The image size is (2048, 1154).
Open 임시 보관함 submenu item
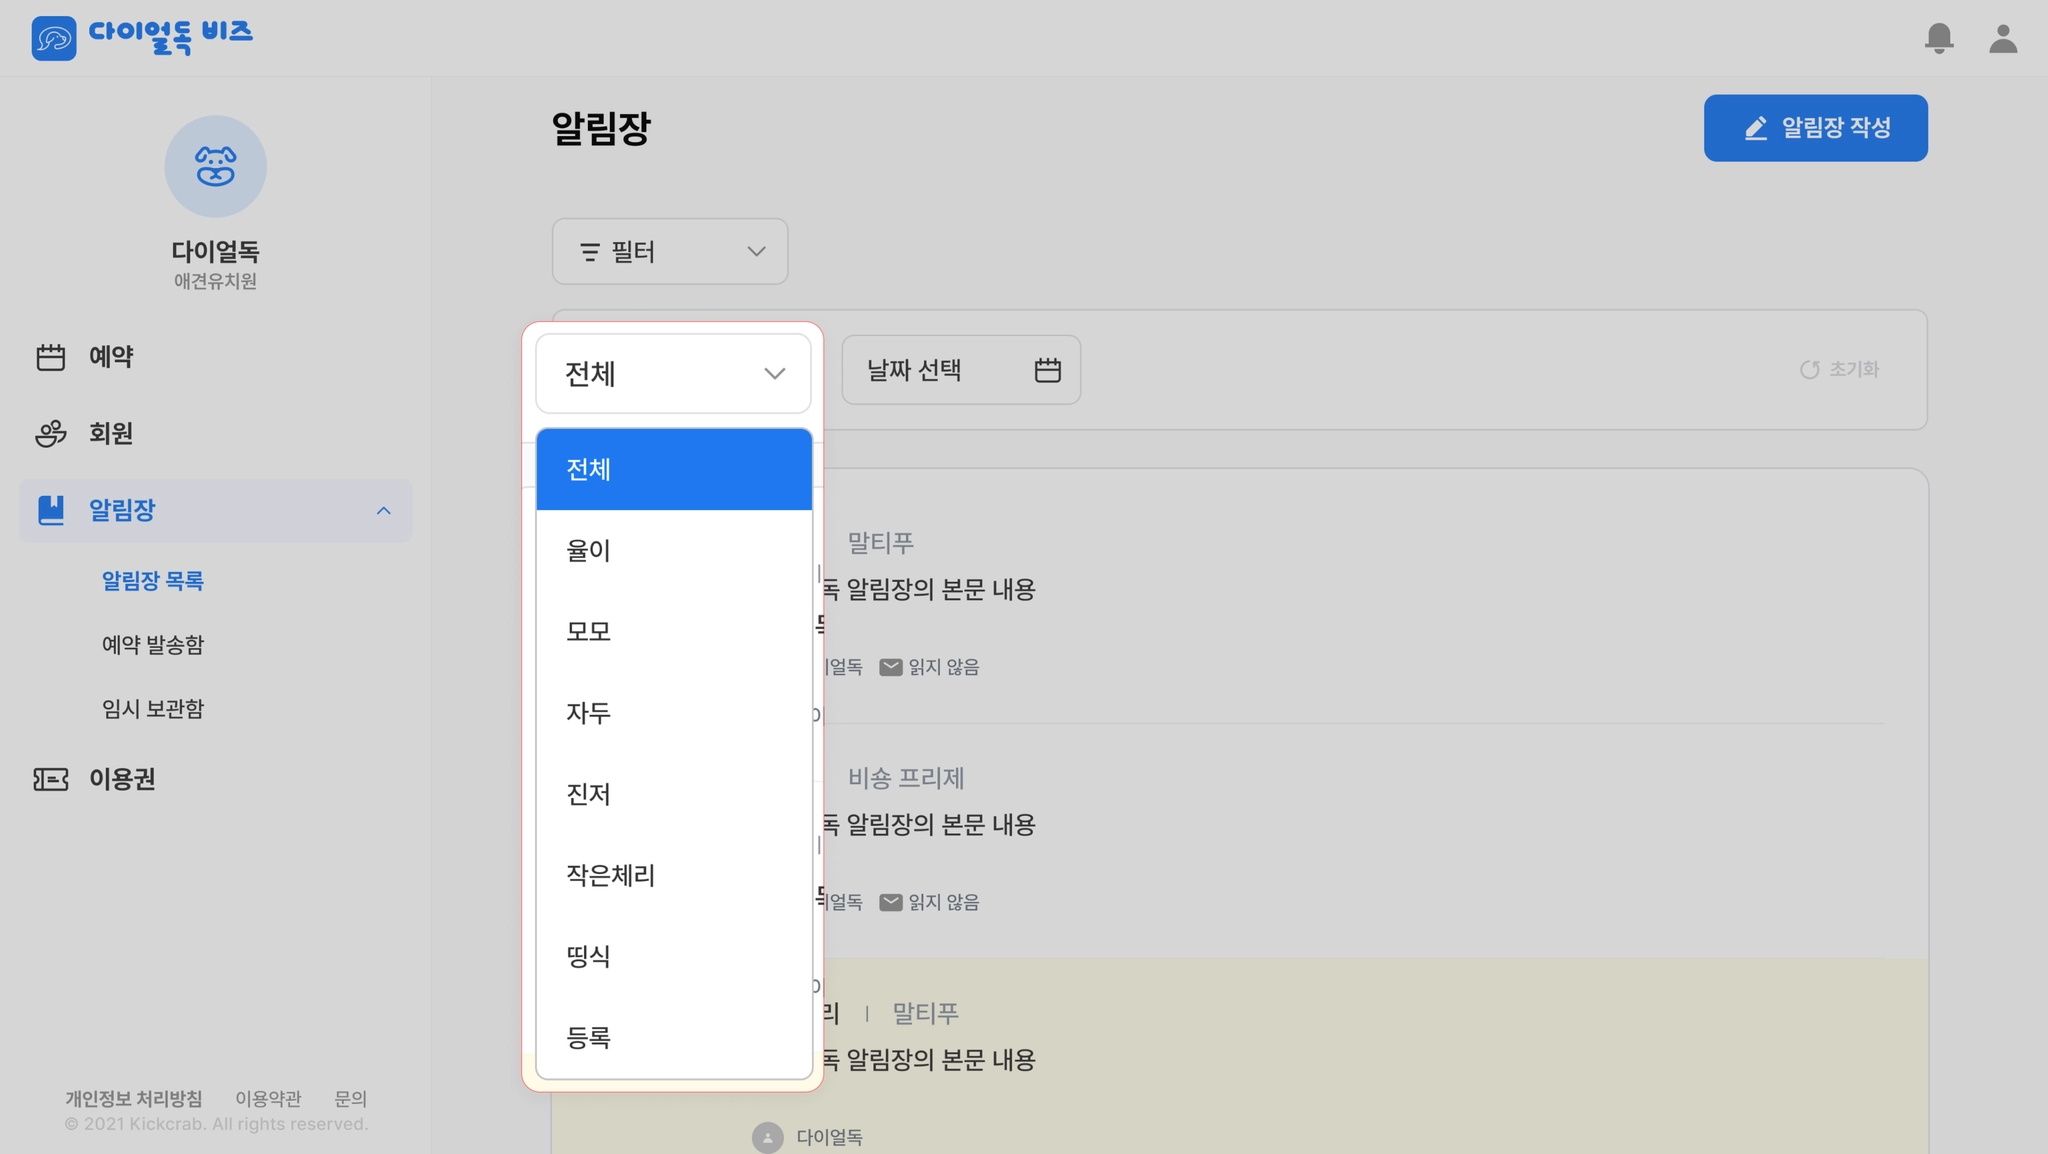click(x=153, y=709)
